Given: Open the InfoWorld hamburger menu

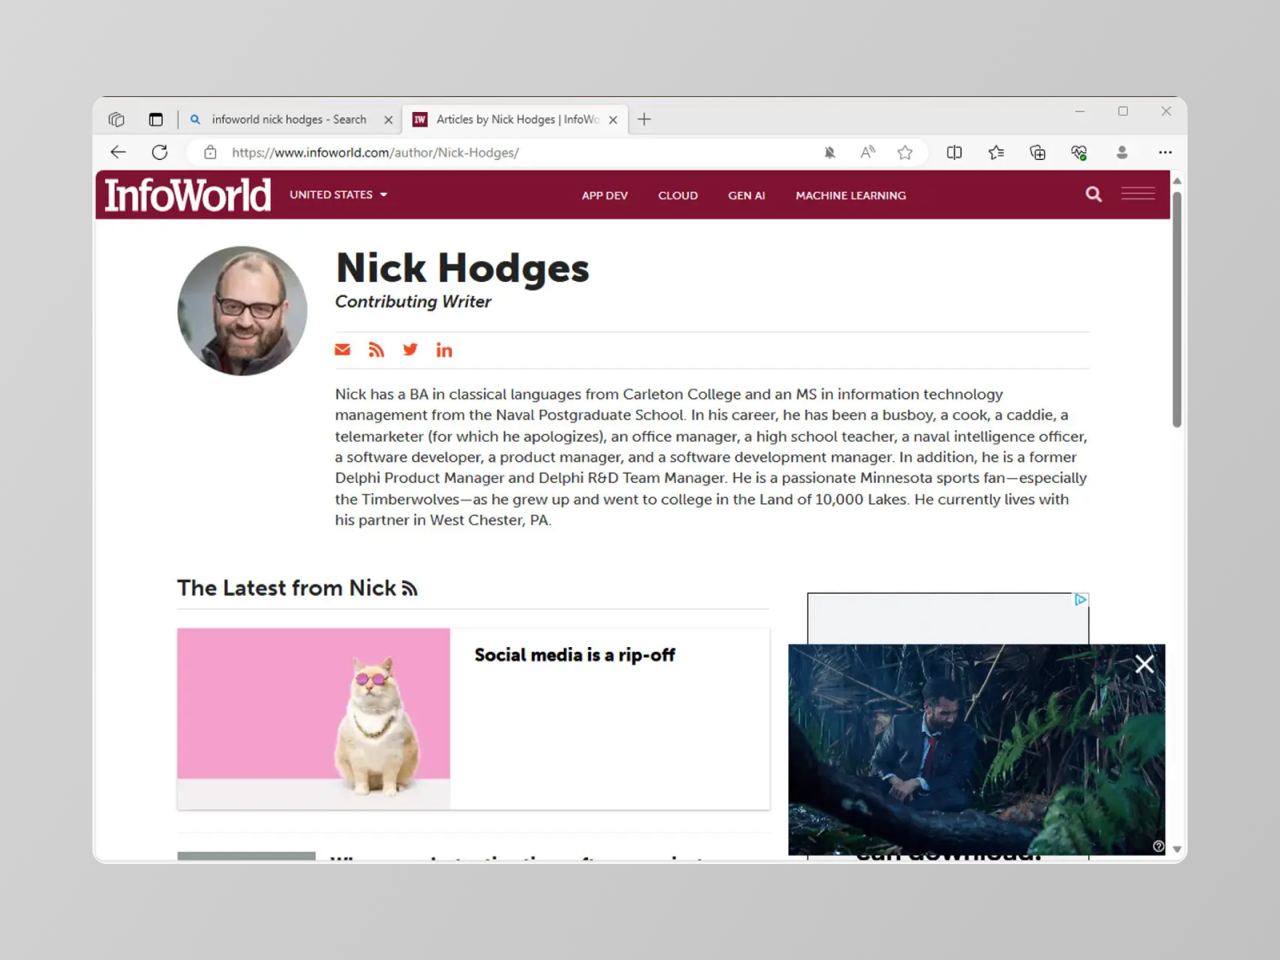Looking at the screenshot, I should coord(1138,194).
